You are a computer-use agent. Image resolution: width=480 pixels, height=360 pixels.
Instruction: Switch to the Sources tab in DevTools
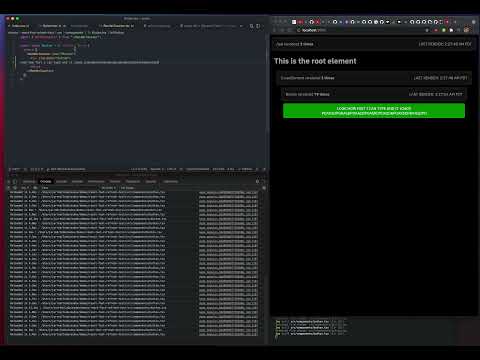tap(61, 181)
